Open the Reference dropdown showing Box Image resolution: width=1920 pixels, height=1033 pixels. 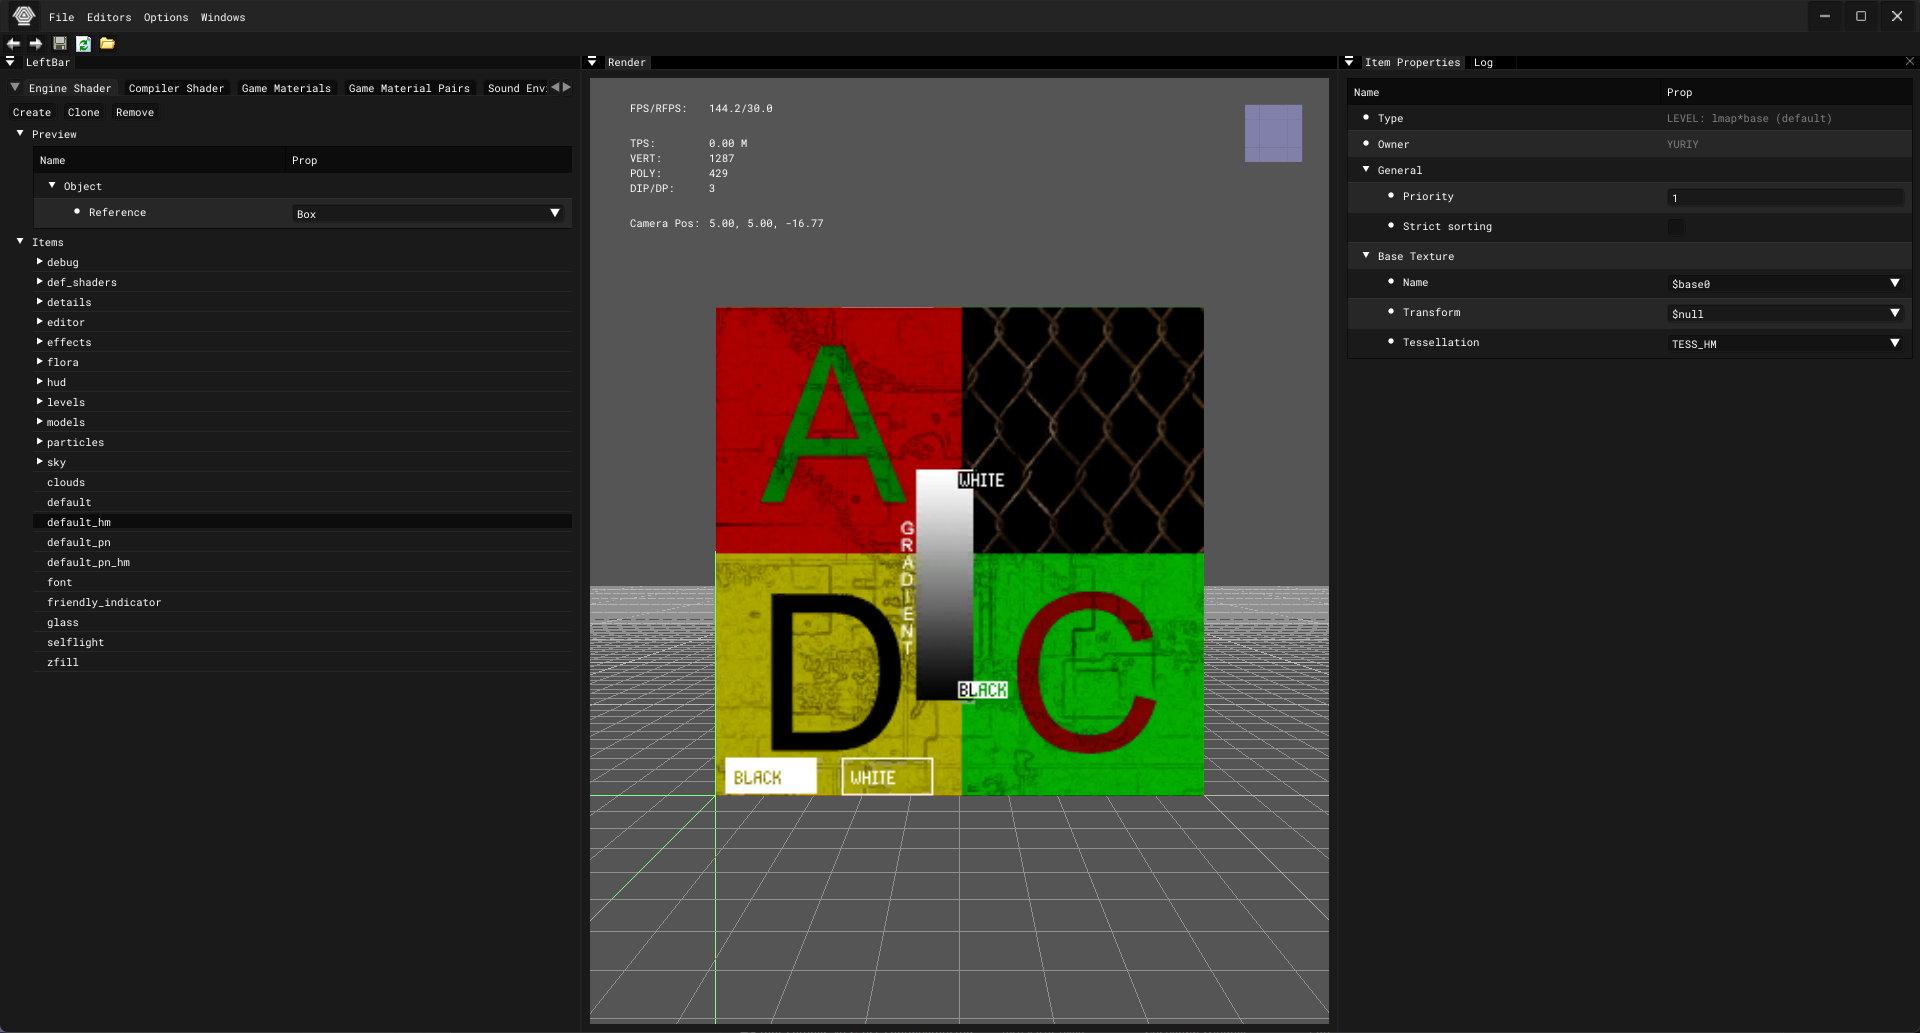[x=555, y=213]
